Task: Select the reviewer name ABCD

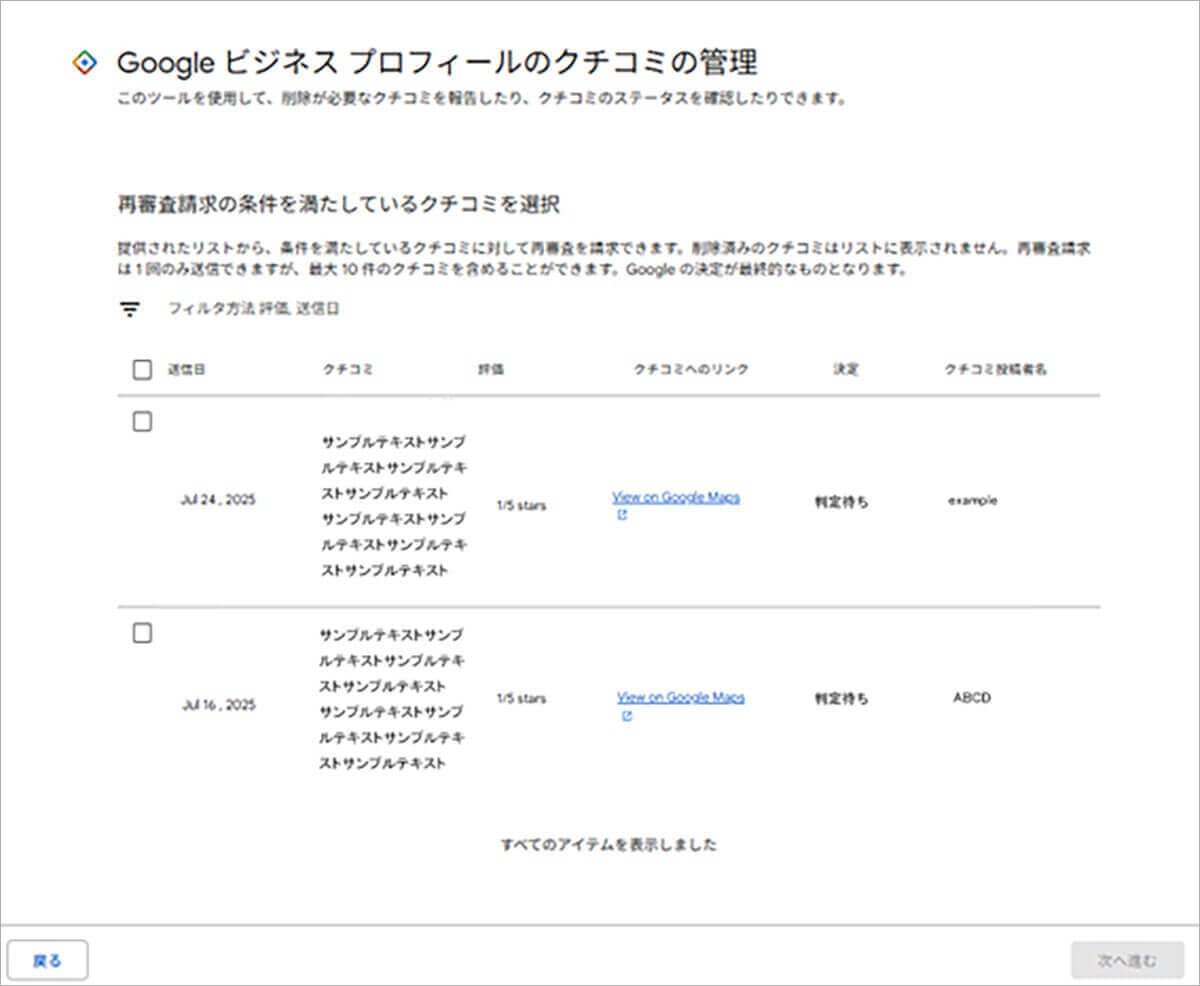Action: [x=971, y=698]
